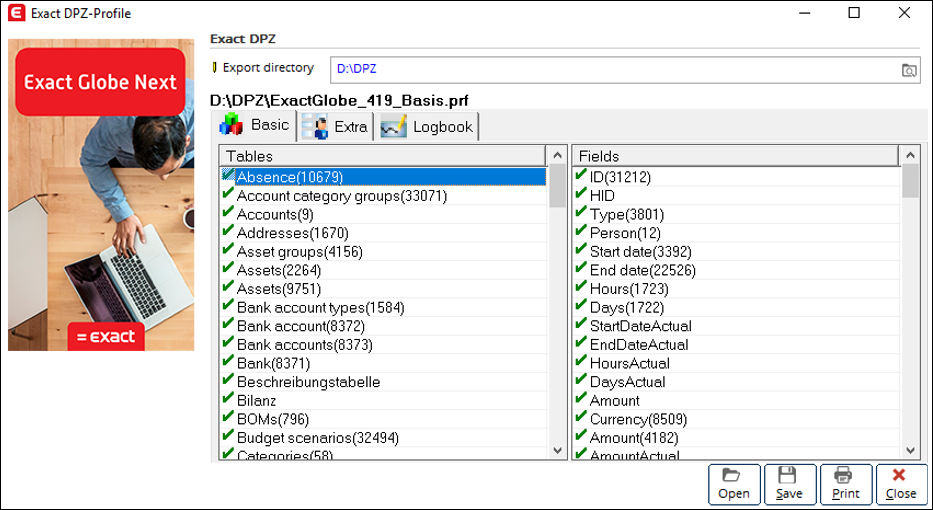Select the BOMs(796) table row
933x510 pixels.
383,419
